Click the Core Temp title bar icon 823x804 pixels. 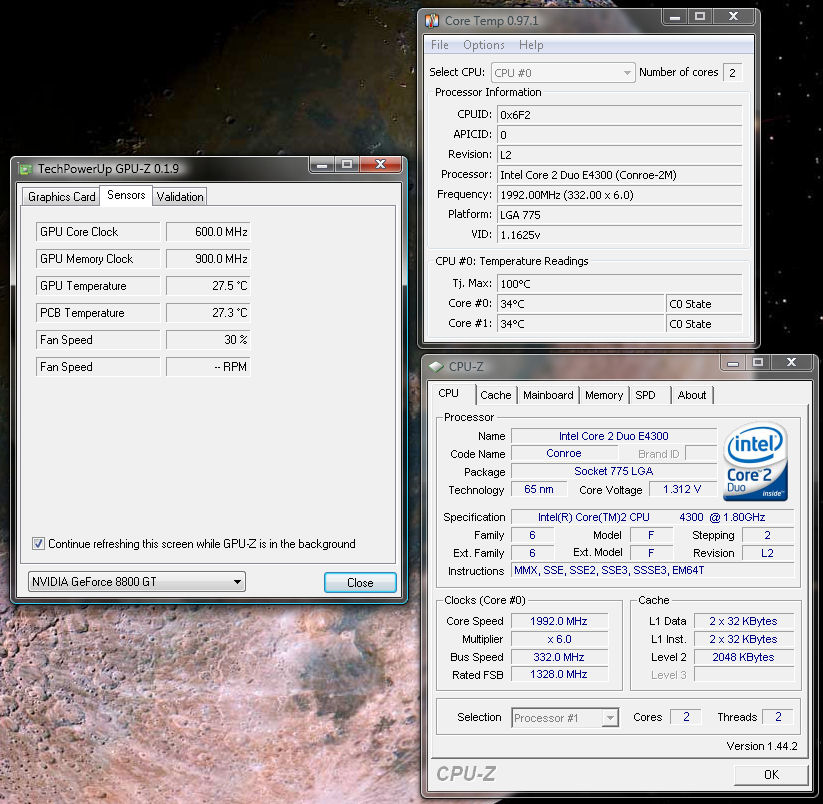click(432, 21)
